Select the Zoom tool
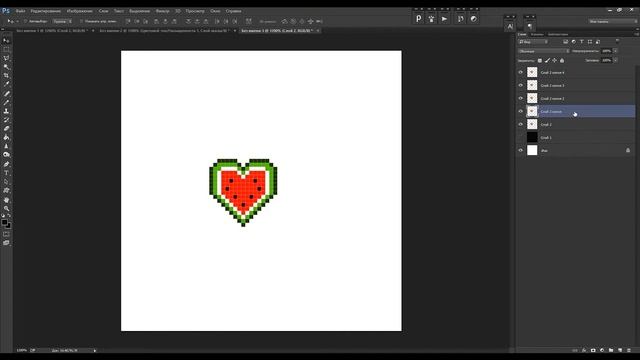The height and width of the screenshot is (360, 640). coord(6,209)
